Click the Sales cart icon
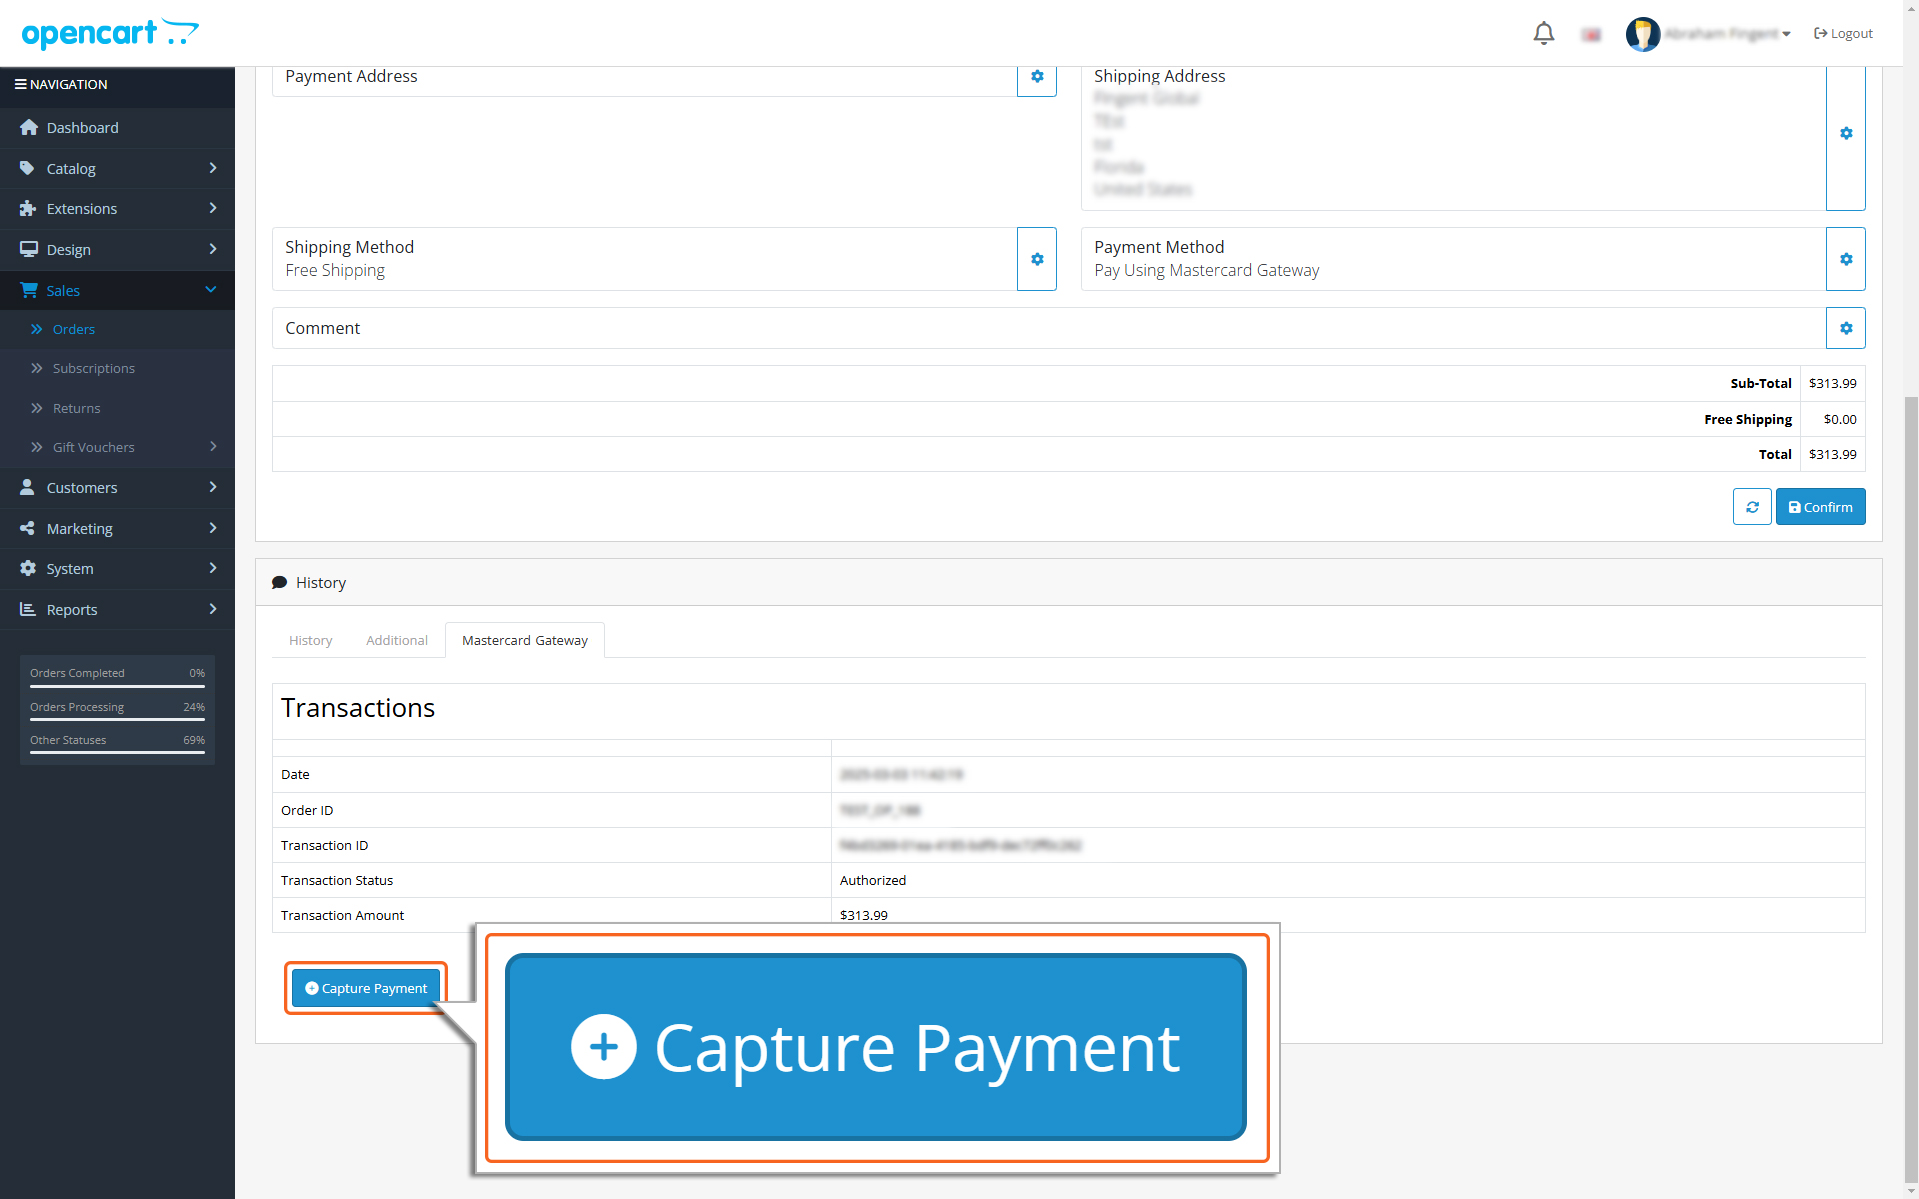 (28, 290)
